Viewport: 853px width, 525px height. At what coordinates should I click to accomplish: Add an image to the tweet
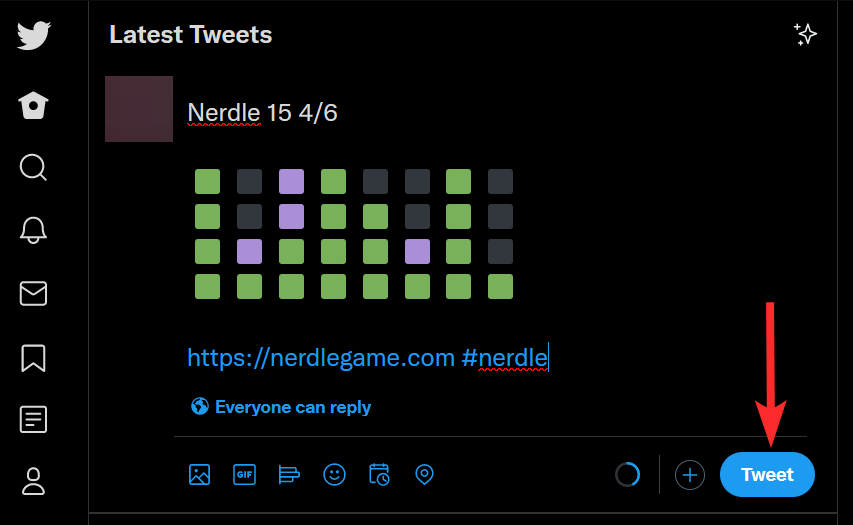tap(199, 474)
